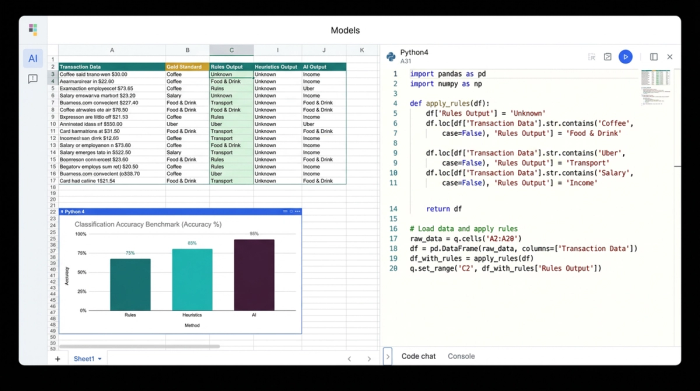Click the Models document title

(345, 30)
